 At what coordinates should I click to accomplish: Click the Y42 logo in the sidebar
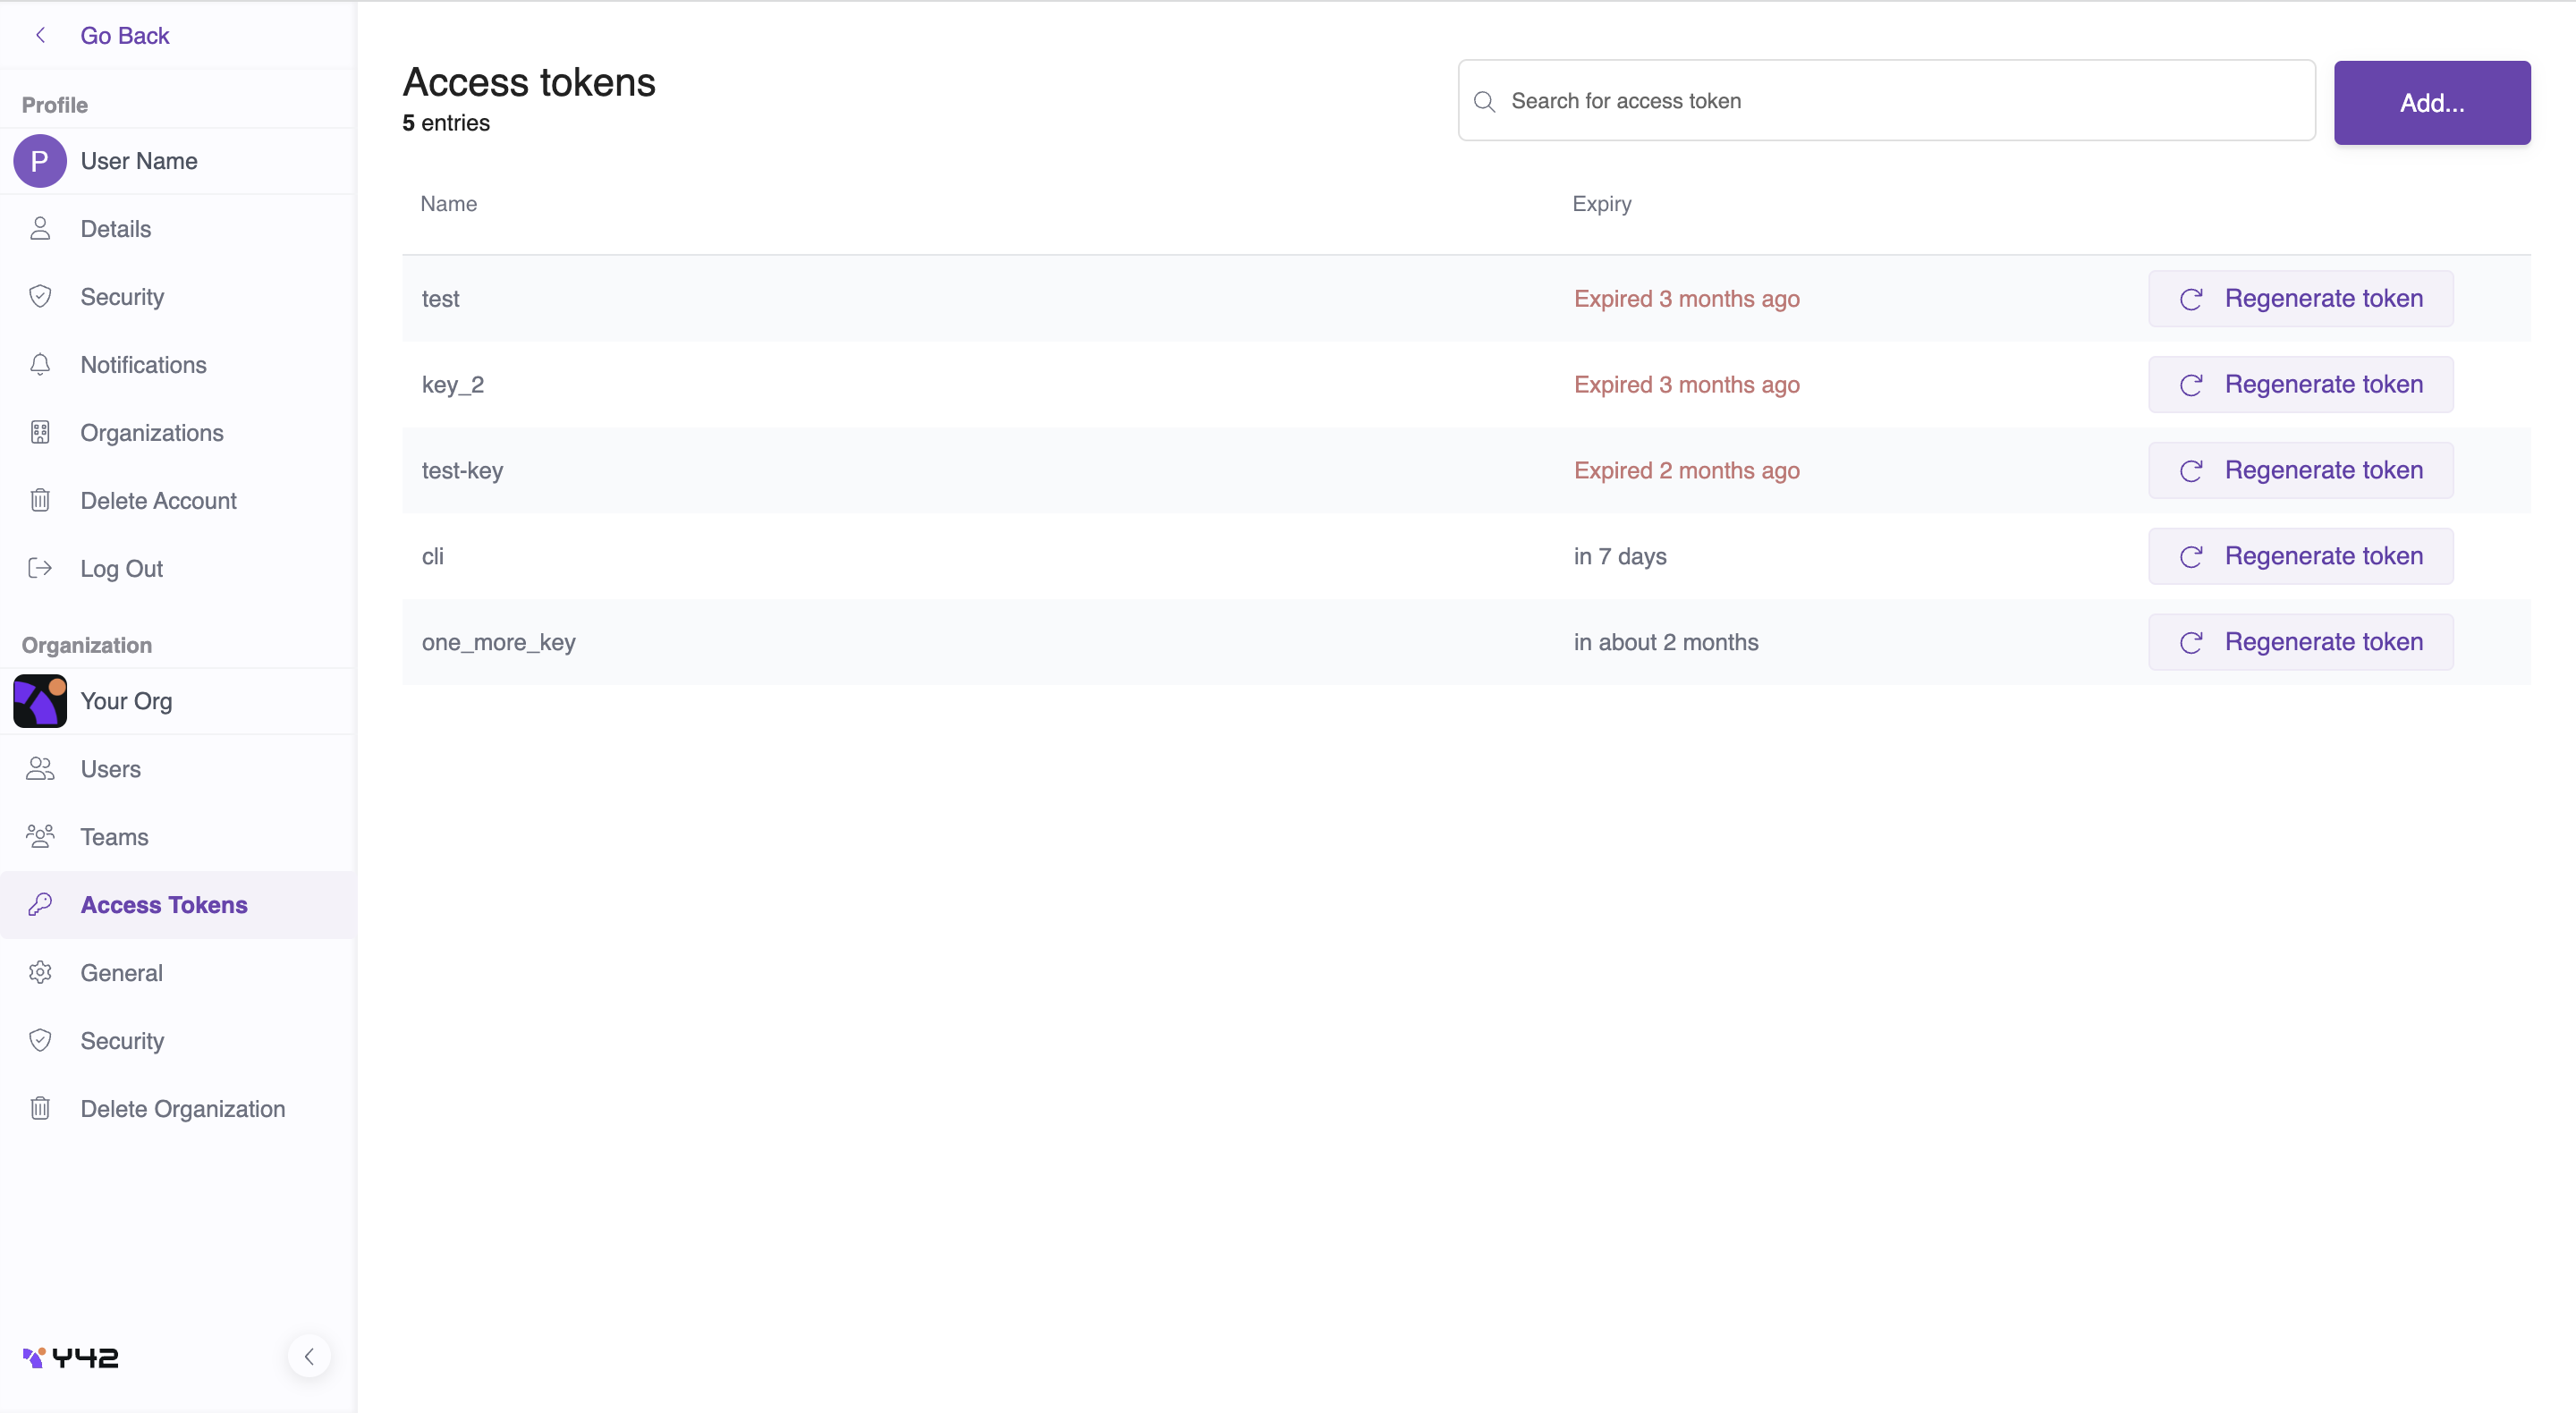[x=70, y=1357]
